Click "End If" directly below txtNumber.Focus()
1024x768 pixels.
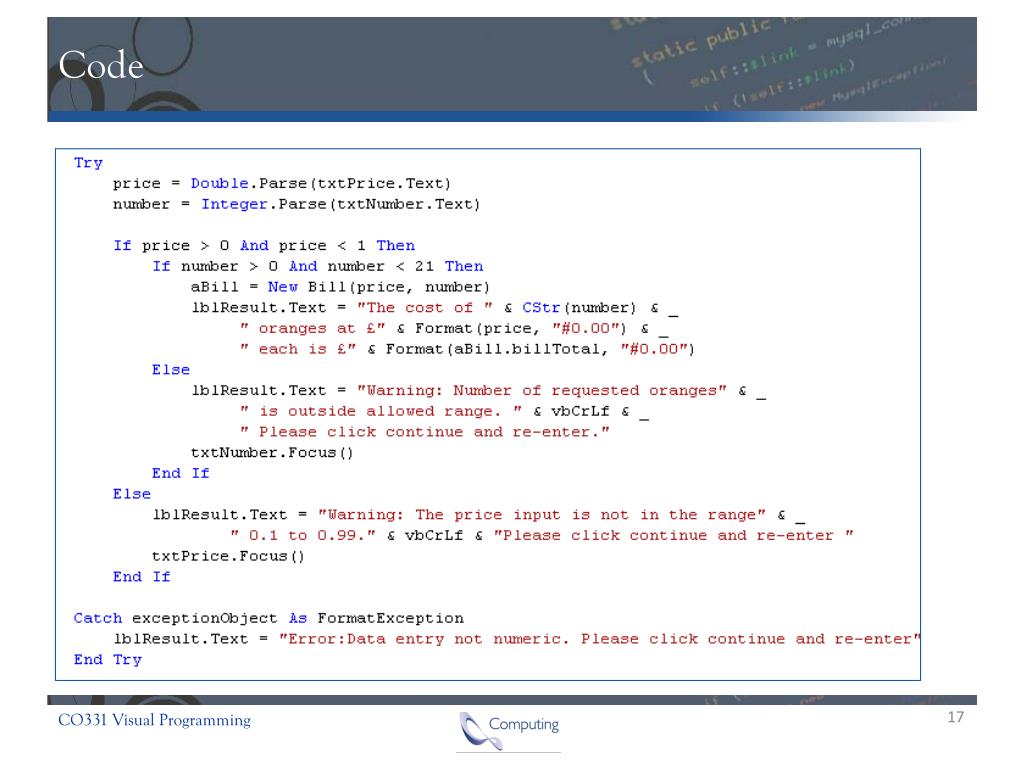[x=181, y=473]
